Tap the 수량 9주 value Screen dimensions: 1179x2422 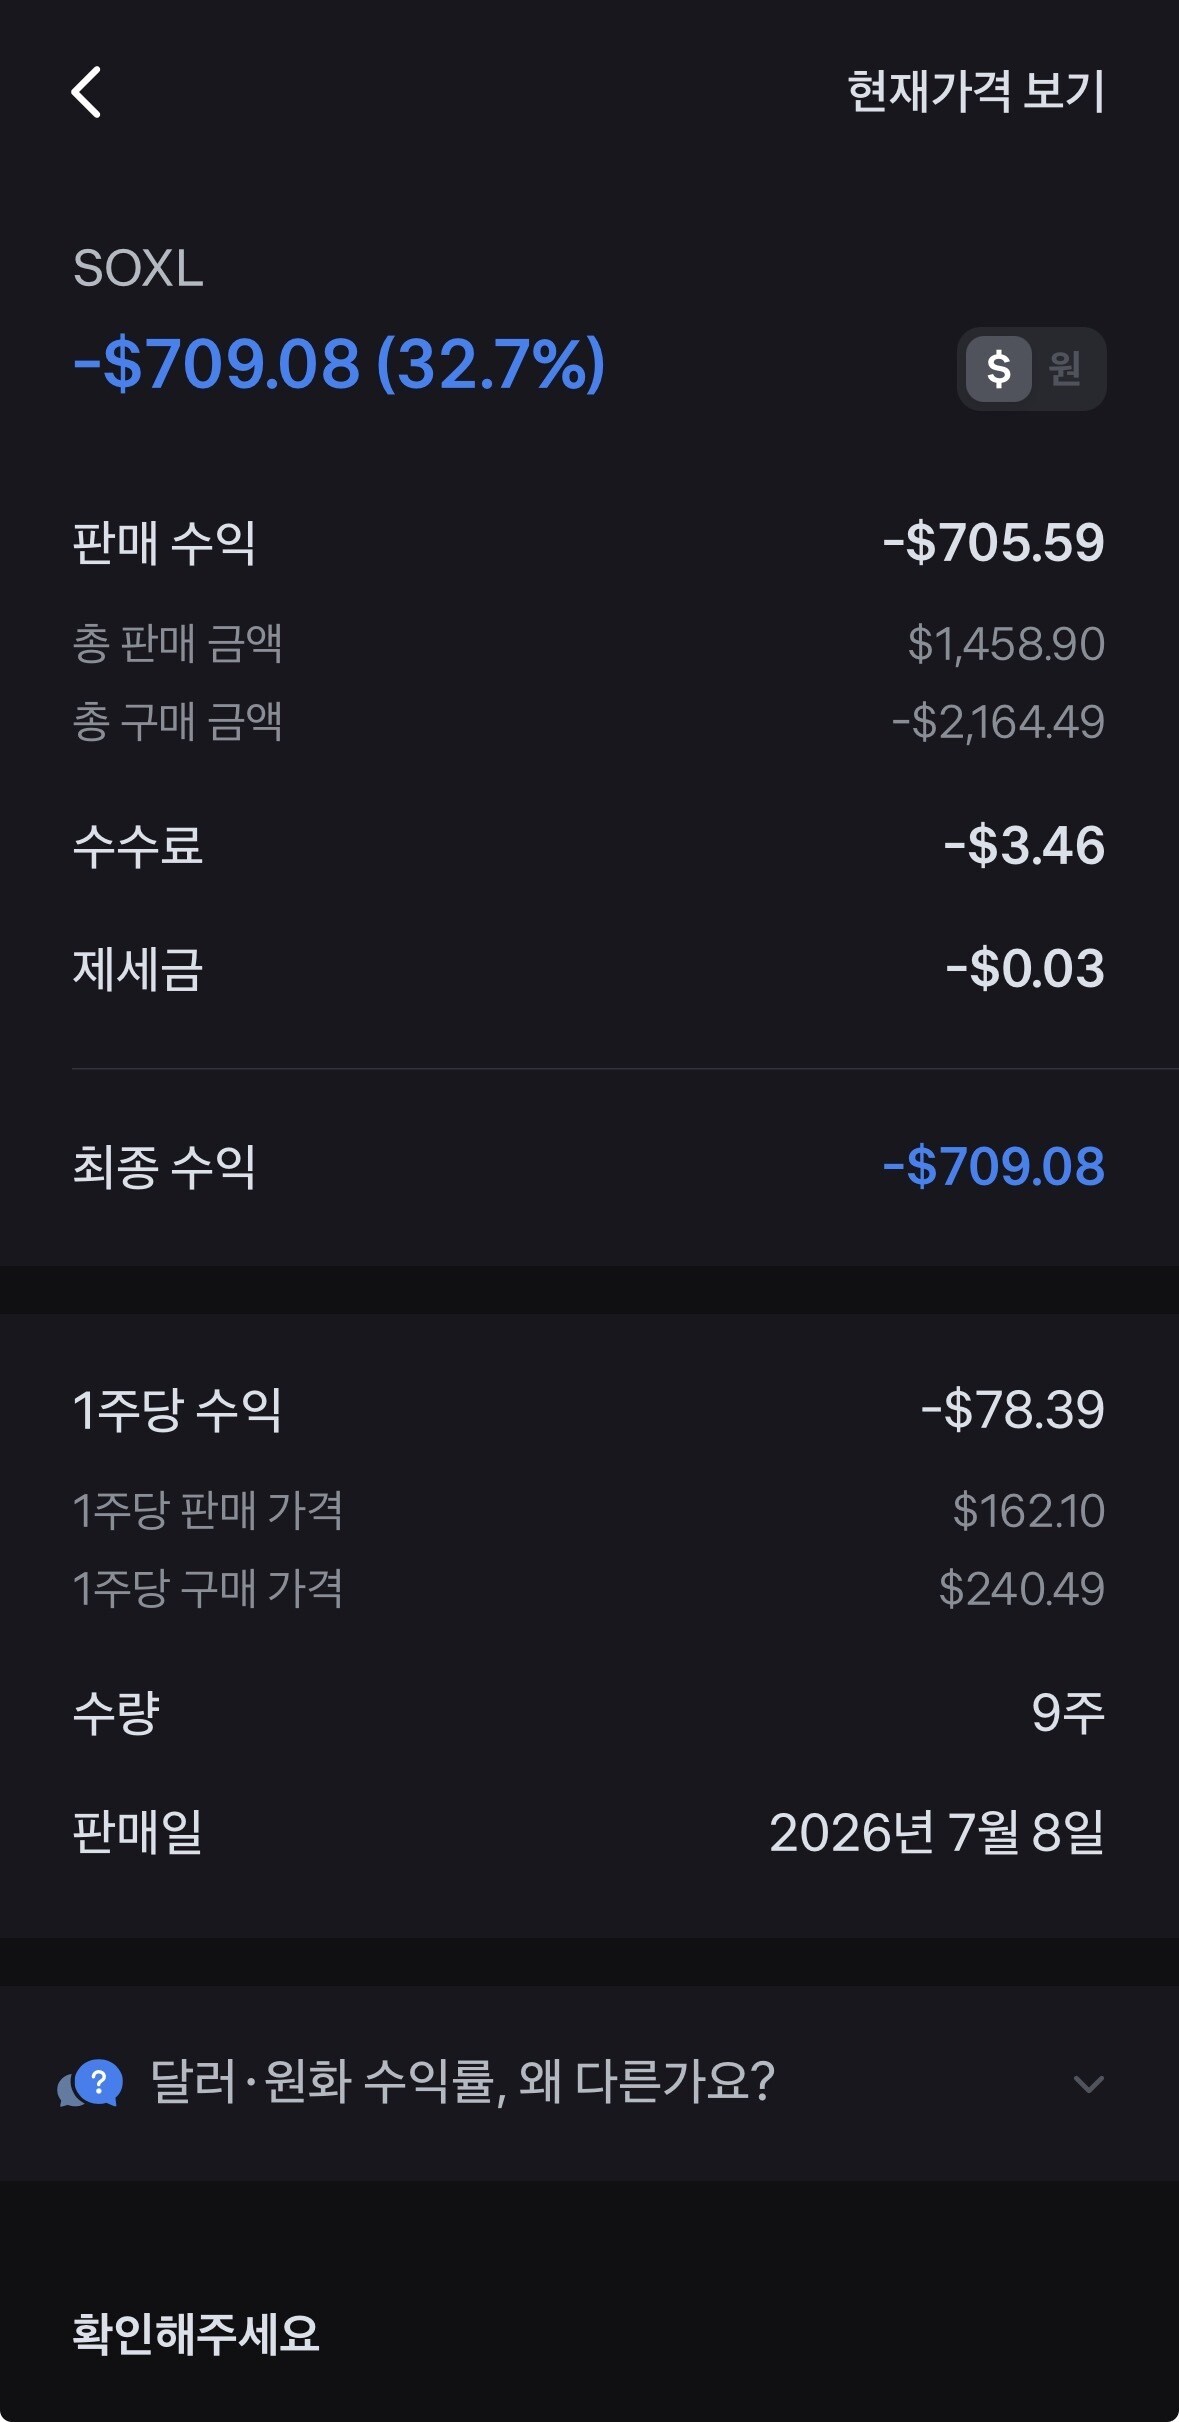click(x=1068, y=1713)
